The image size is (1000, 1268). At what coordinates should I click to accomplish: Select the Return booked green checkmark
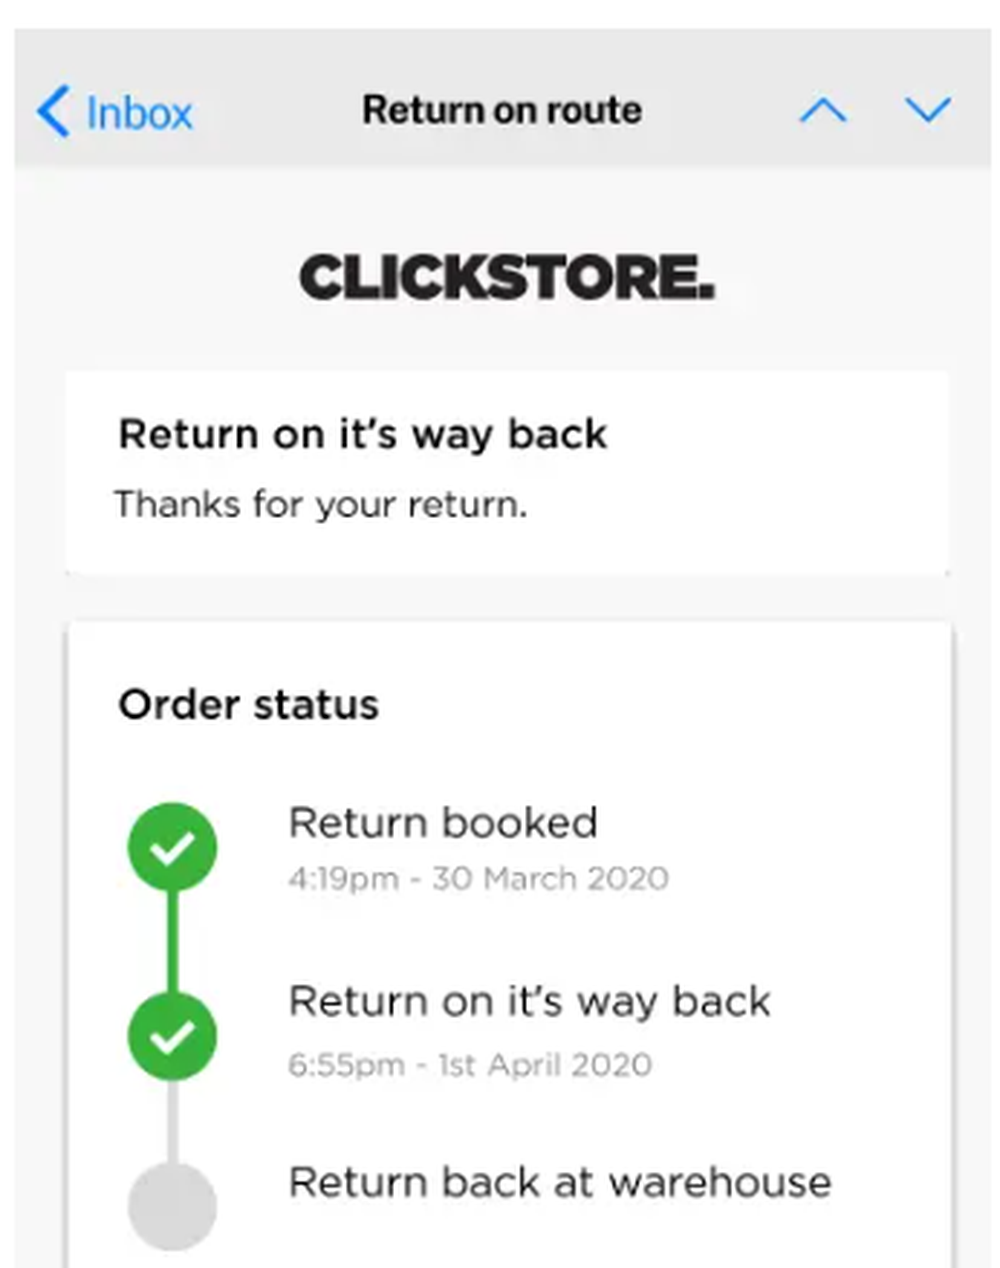pos(172,847)
